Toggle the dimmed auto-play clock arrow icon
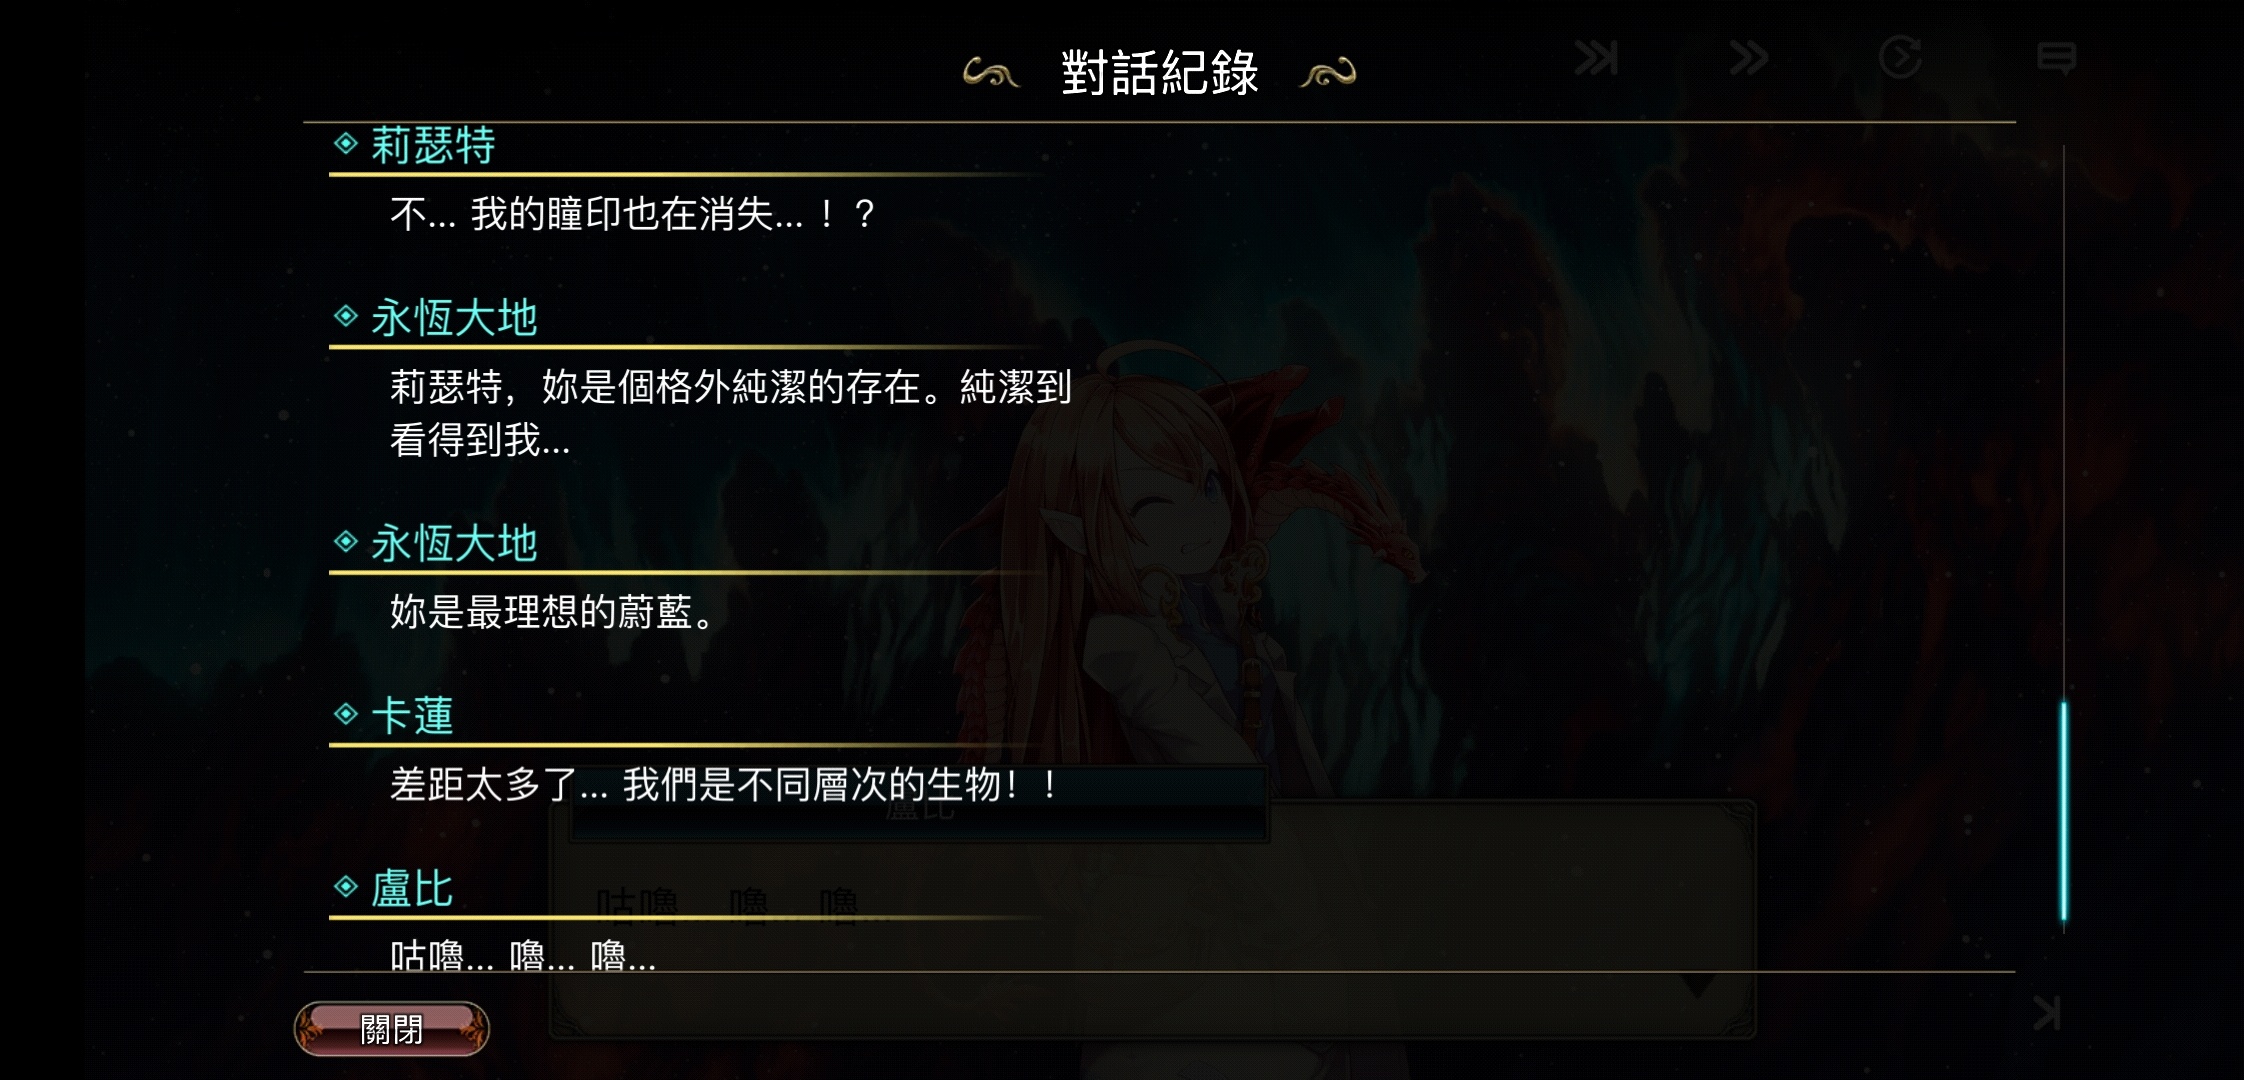This screenshot has width=2244, height=1080. pyautogui.click(x=1900, y=57)
